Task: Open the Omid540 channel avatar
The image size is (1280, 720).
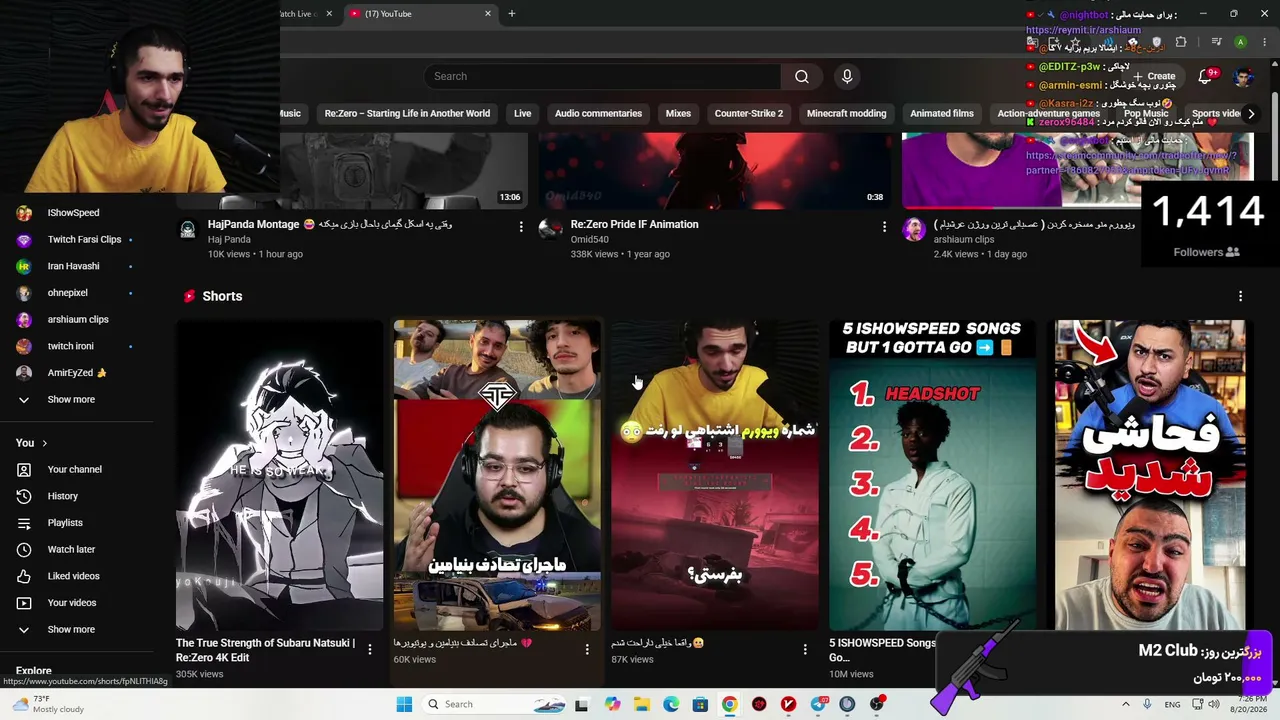Action: click(x=550, y=230)
